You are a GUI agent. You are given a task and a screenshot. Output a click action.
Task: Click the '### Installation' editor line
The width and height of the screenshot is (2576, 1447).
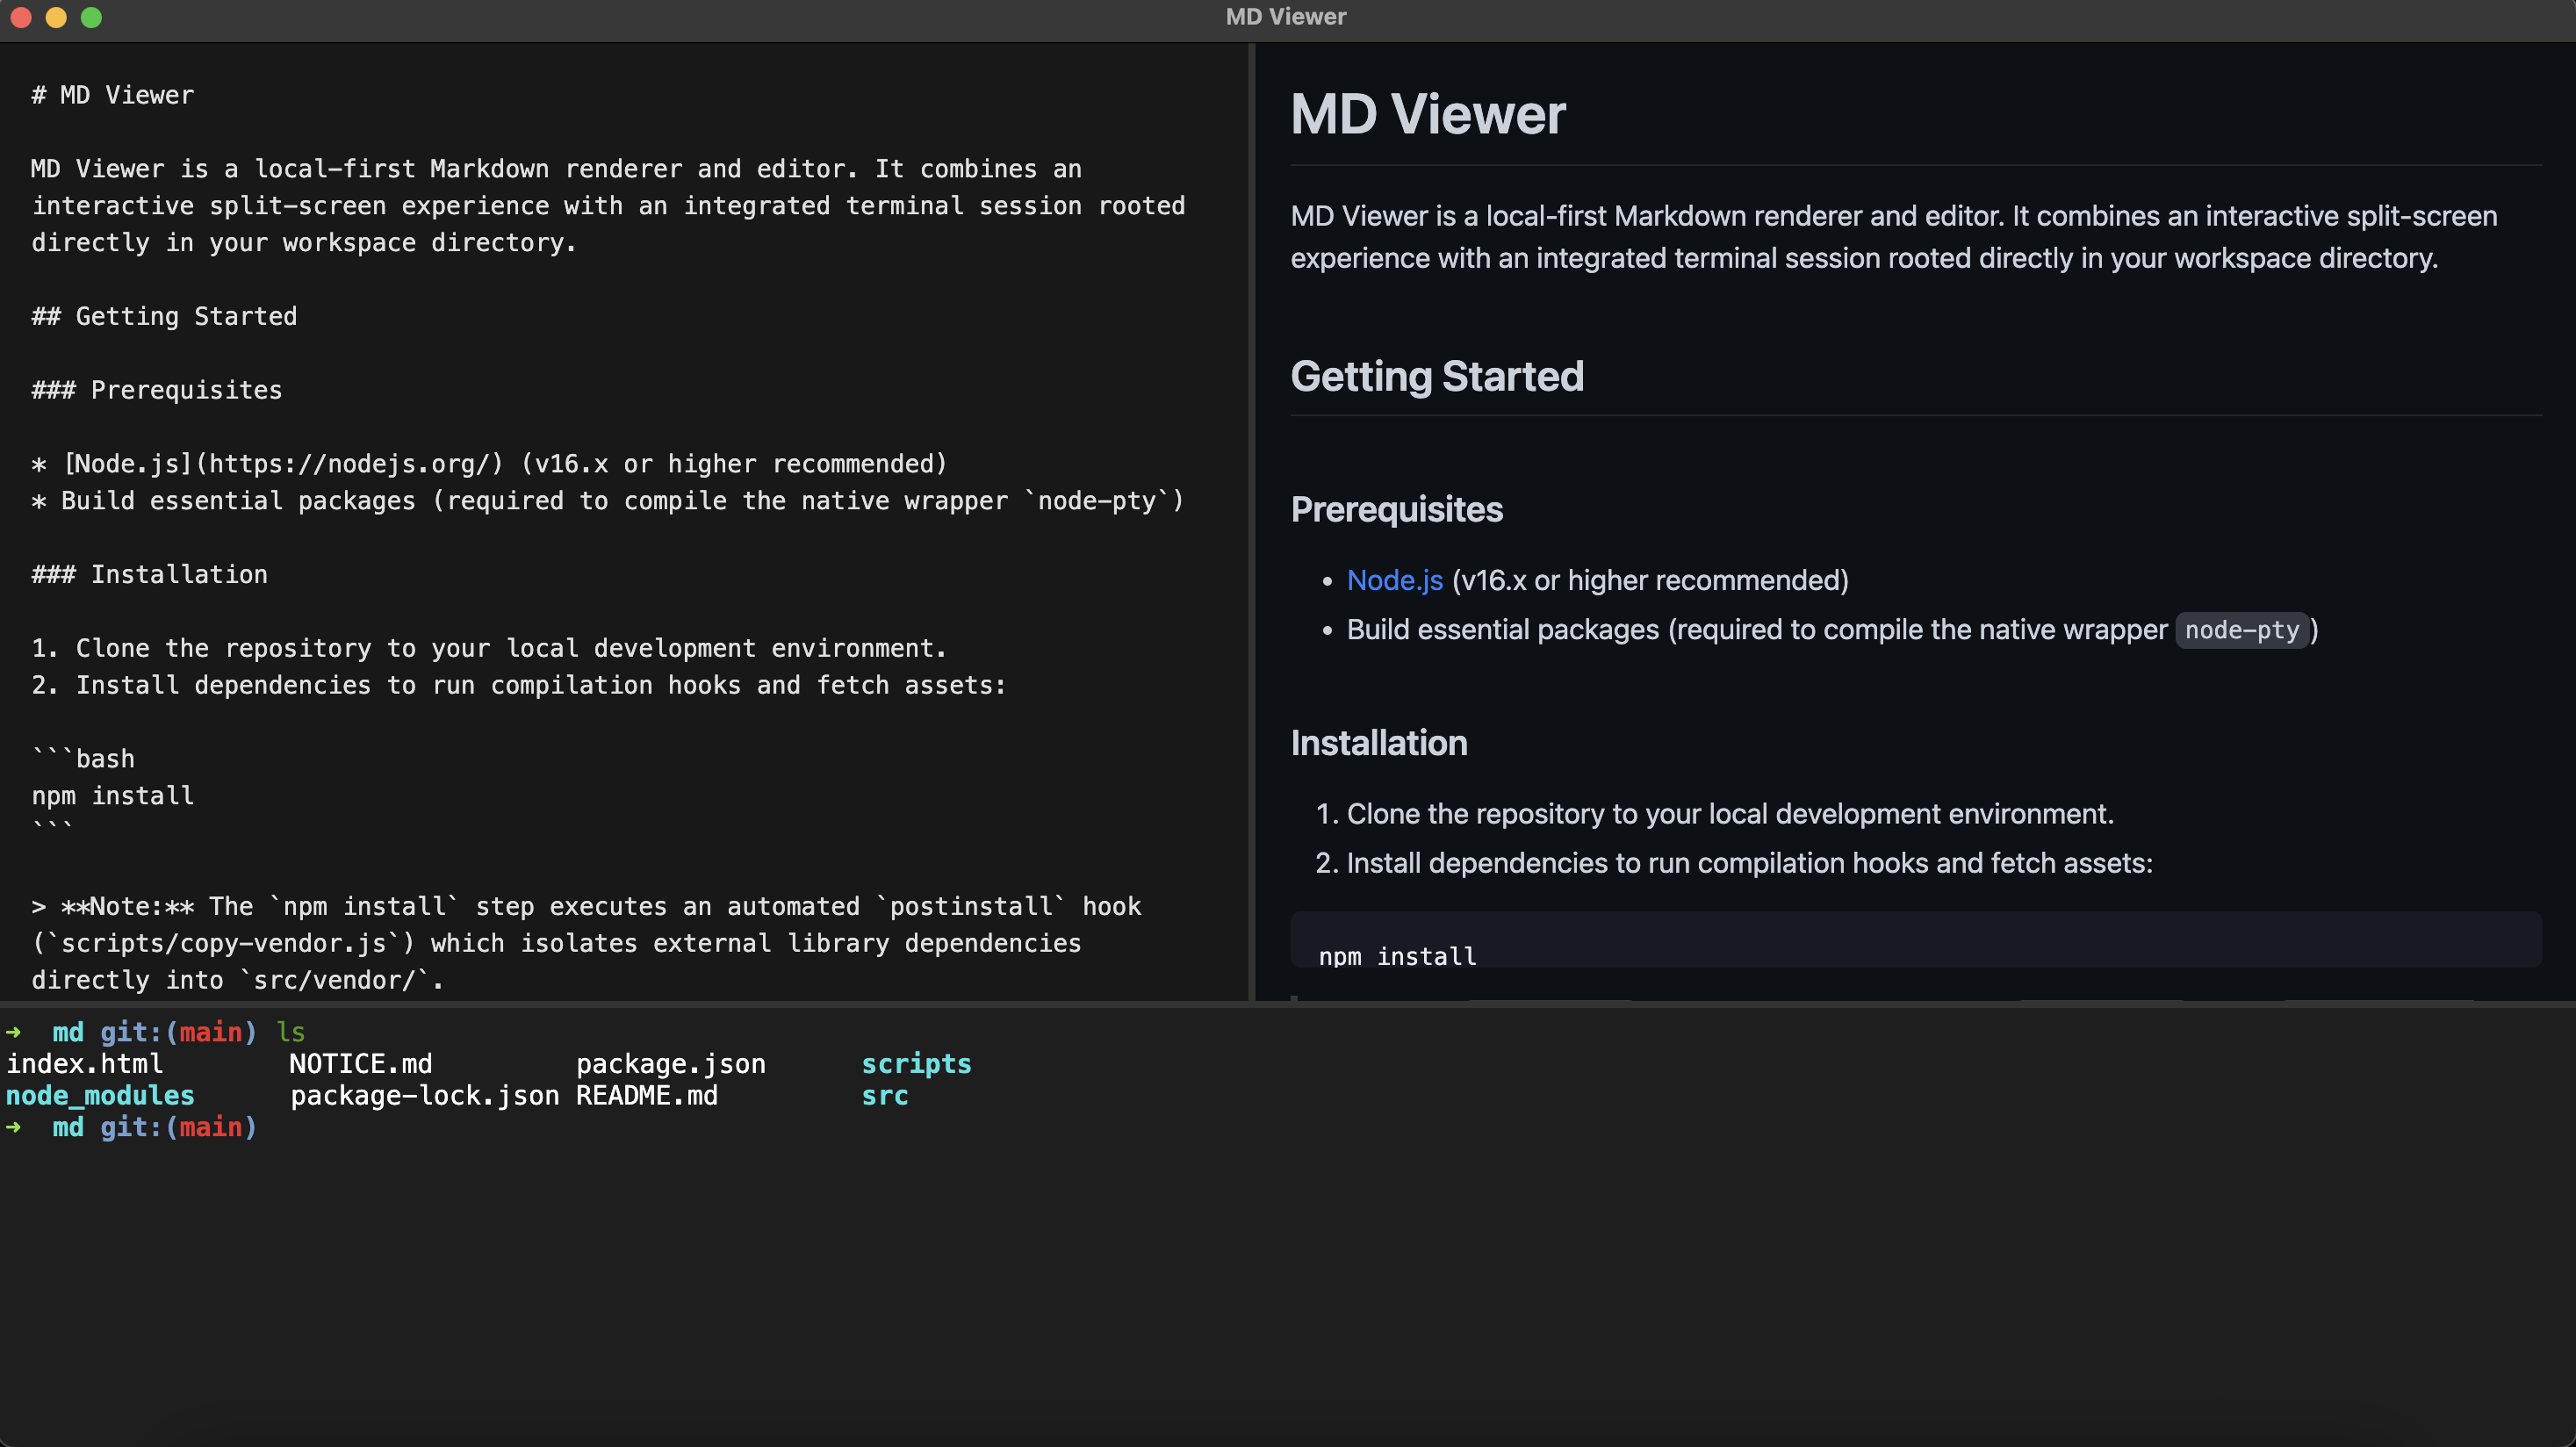click(149, 574)
